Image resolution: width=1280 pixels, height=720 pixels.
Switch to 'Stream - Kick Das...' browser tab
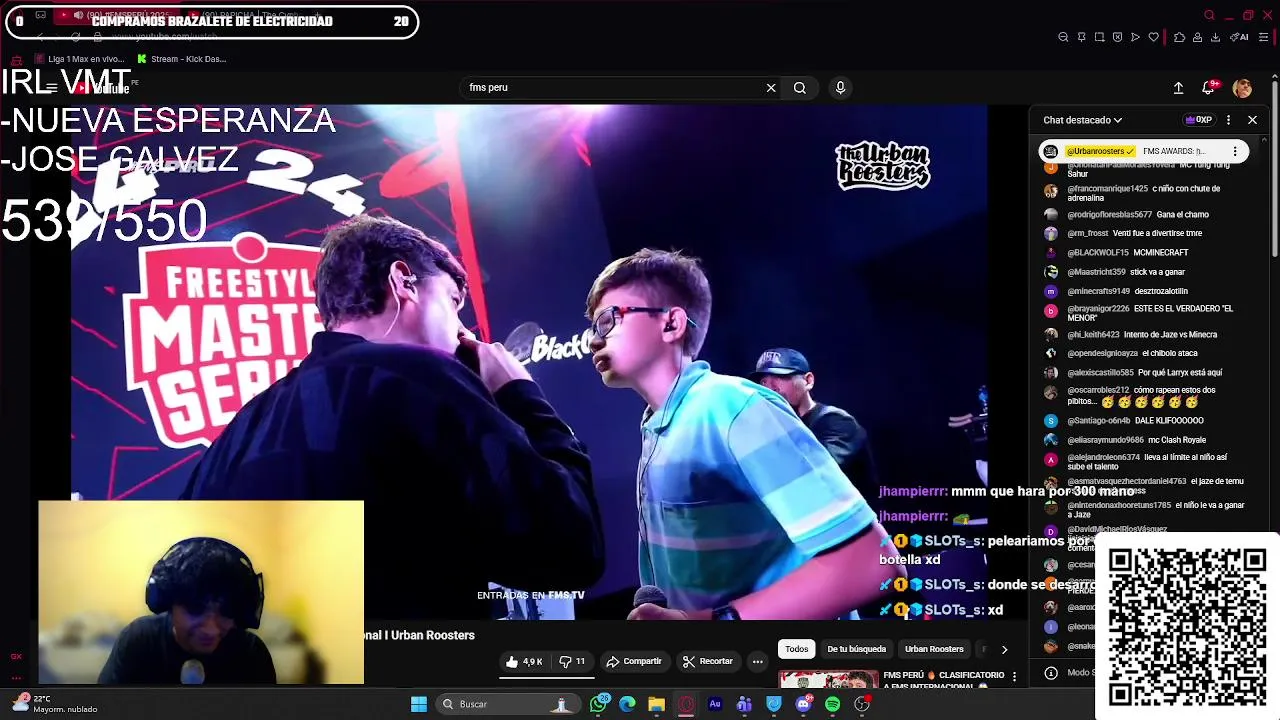181,59
